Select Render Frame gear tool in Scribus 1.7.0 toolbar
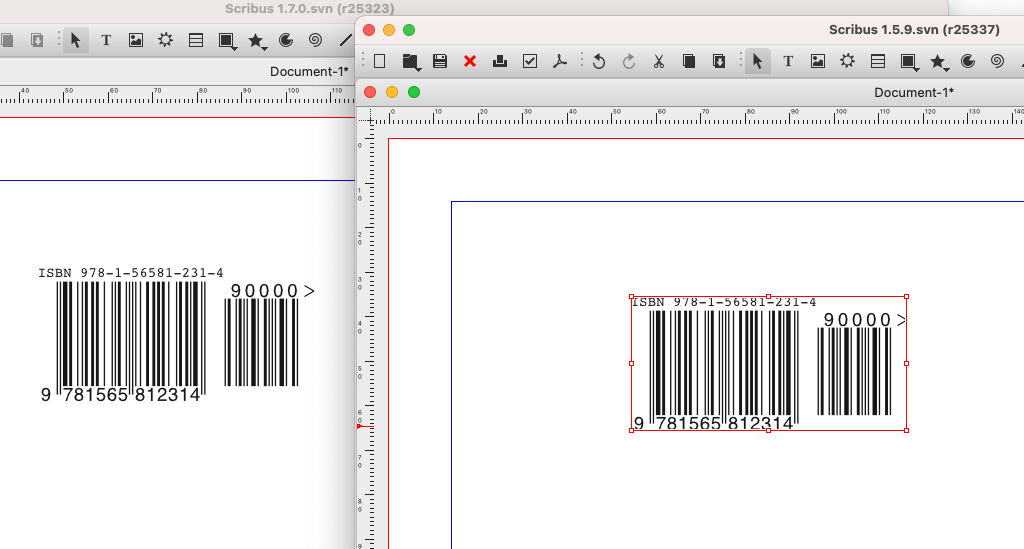 [x=166, y=40]
